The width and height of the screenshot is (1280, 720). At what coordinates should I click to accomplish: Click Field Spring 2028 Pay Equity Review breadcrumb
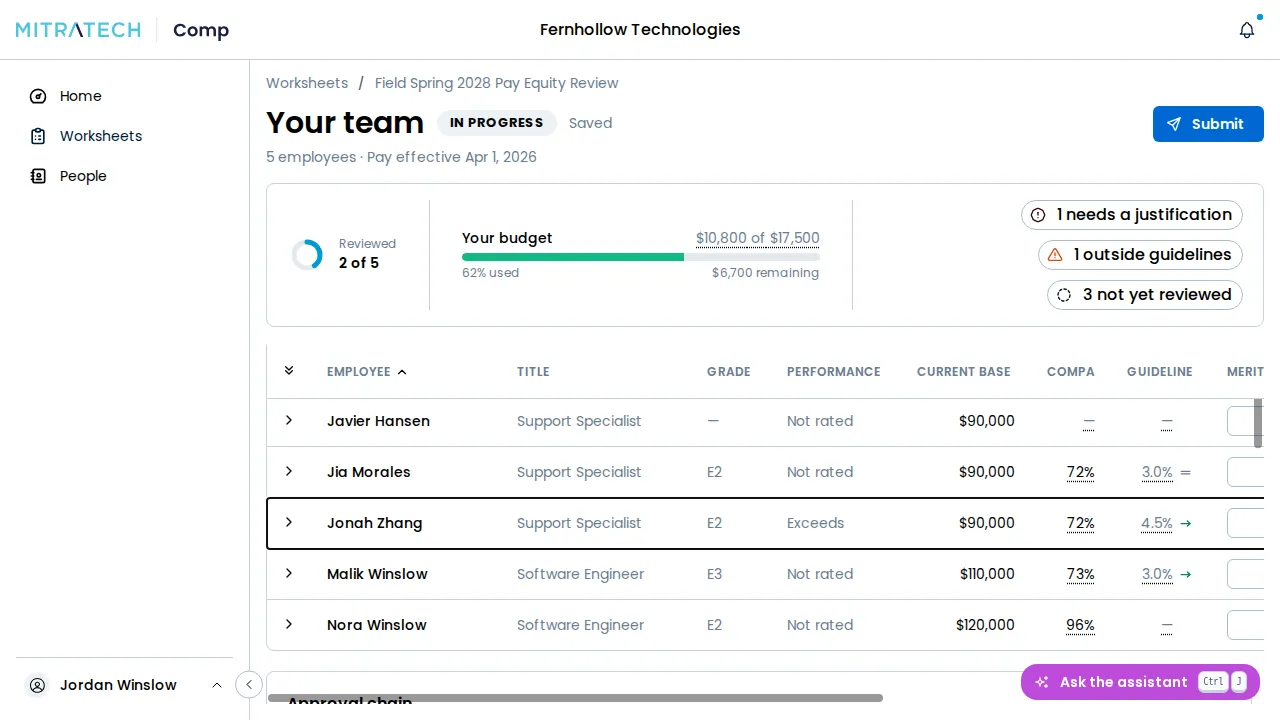point(496,83)
